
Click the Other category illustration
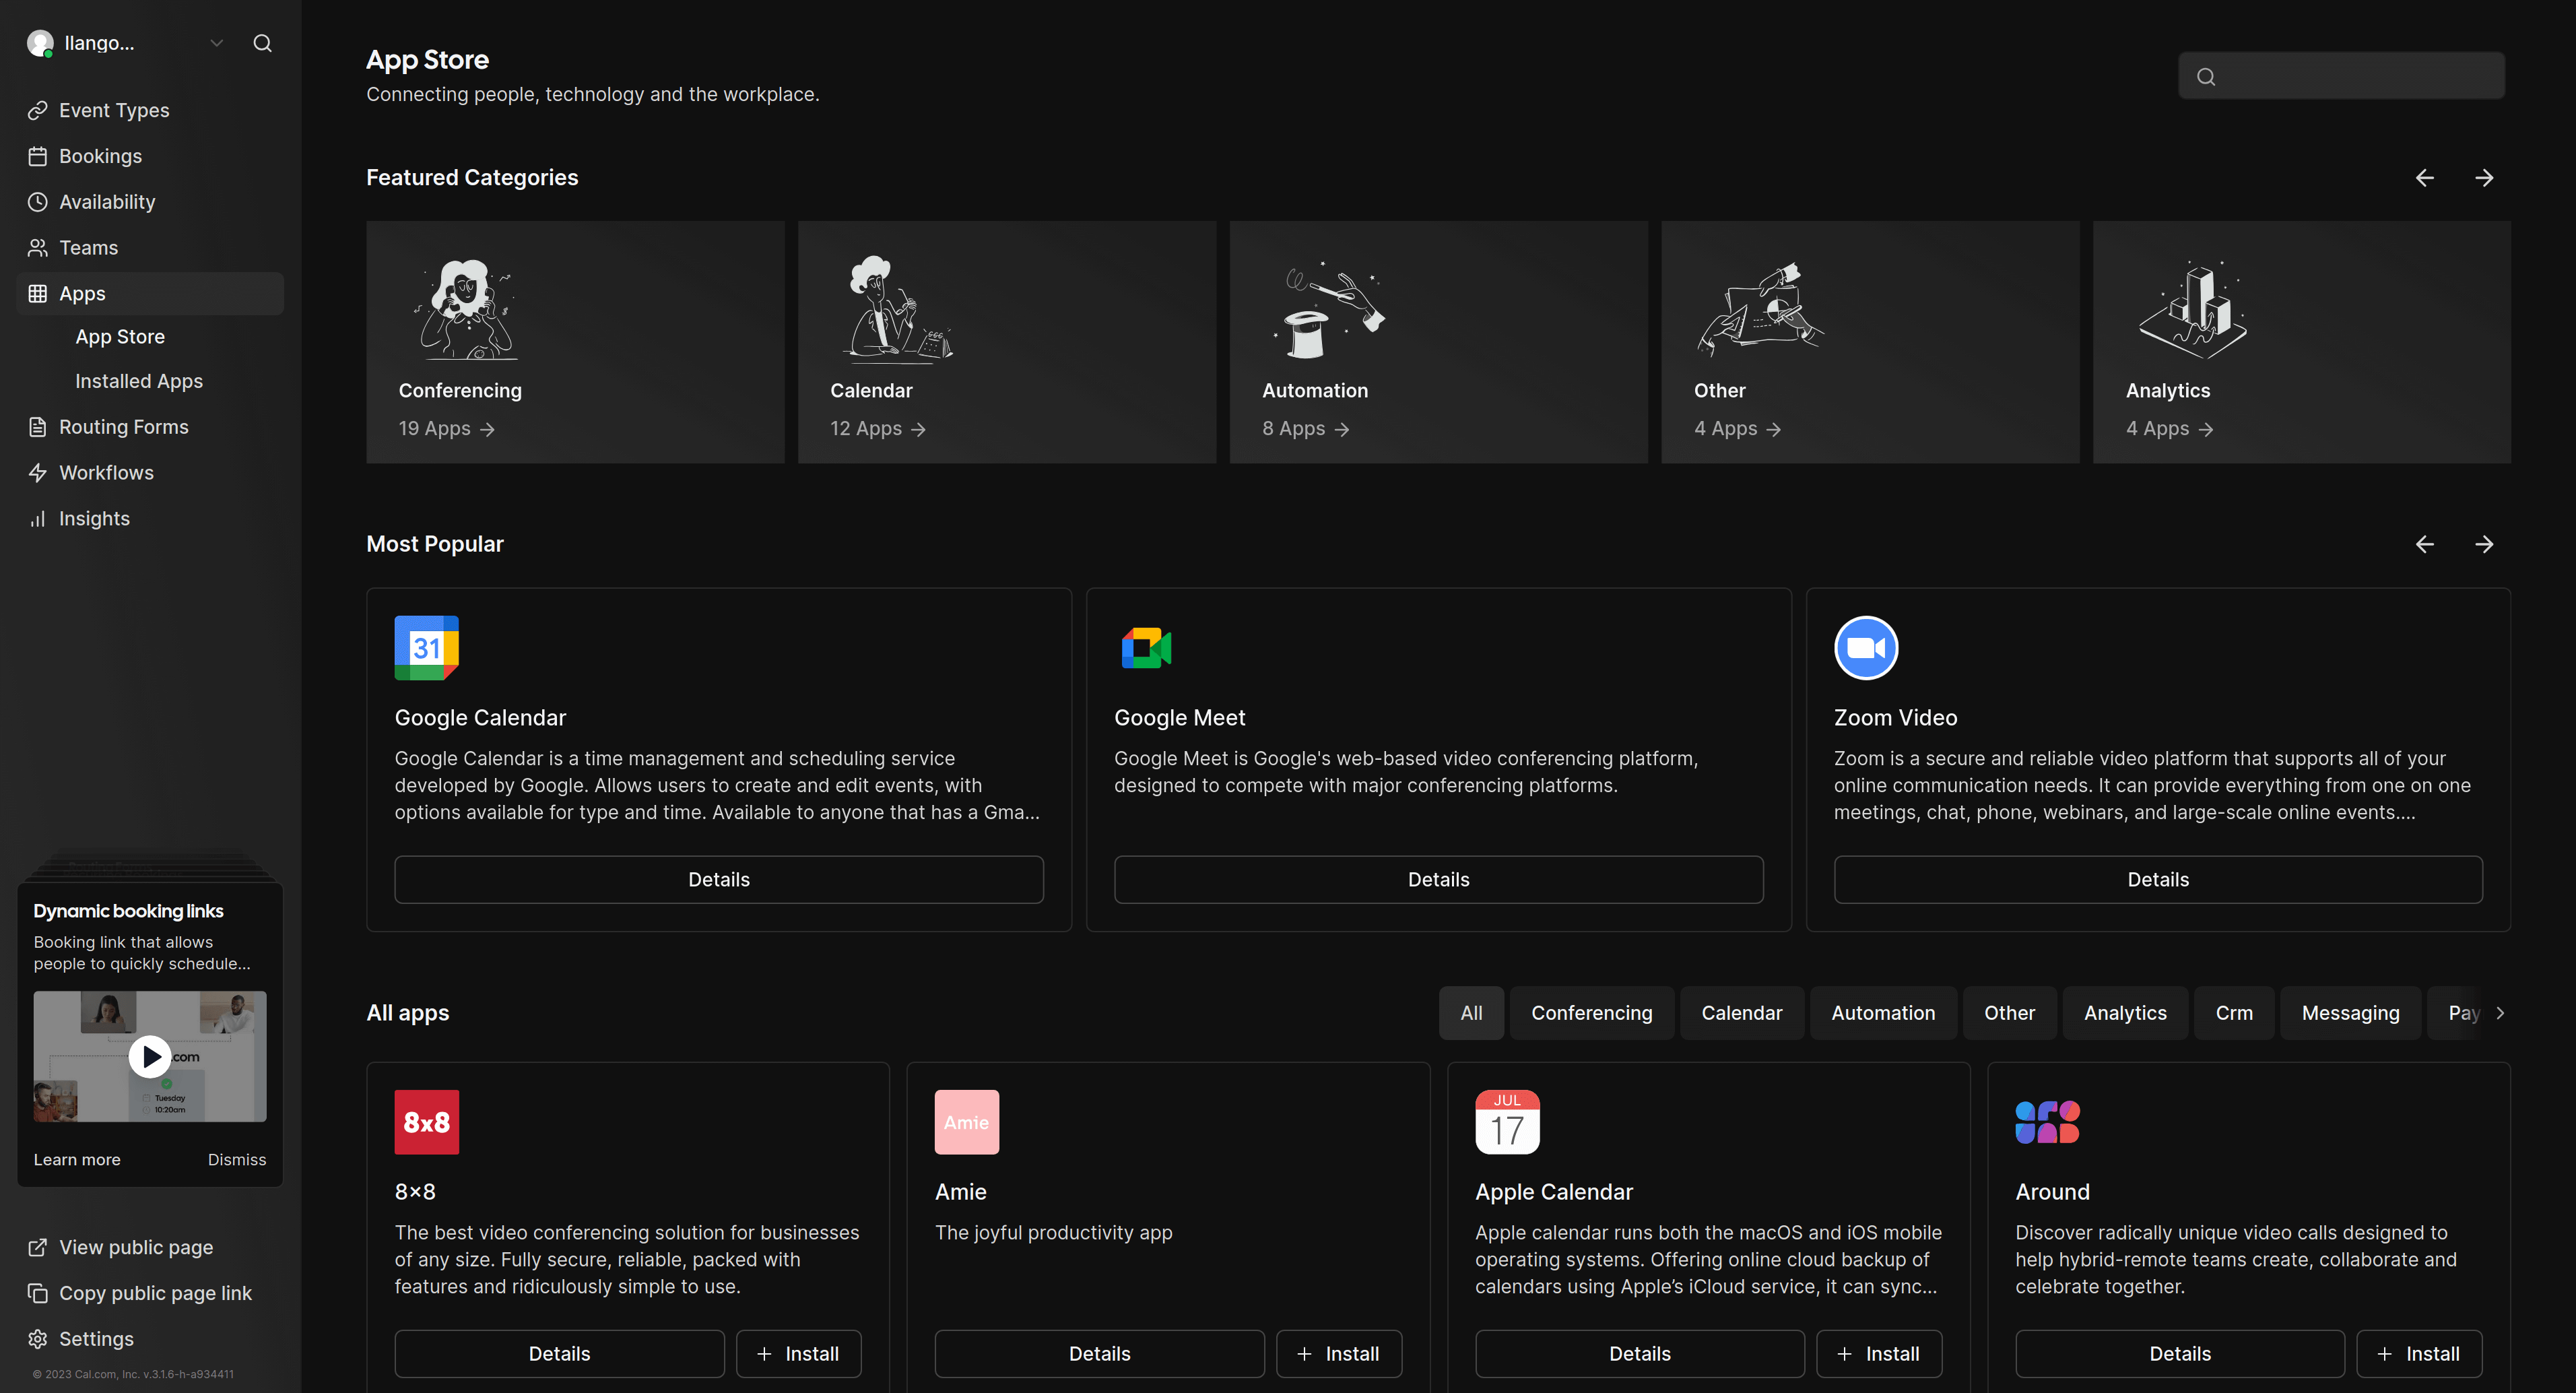click(1760, 310)
